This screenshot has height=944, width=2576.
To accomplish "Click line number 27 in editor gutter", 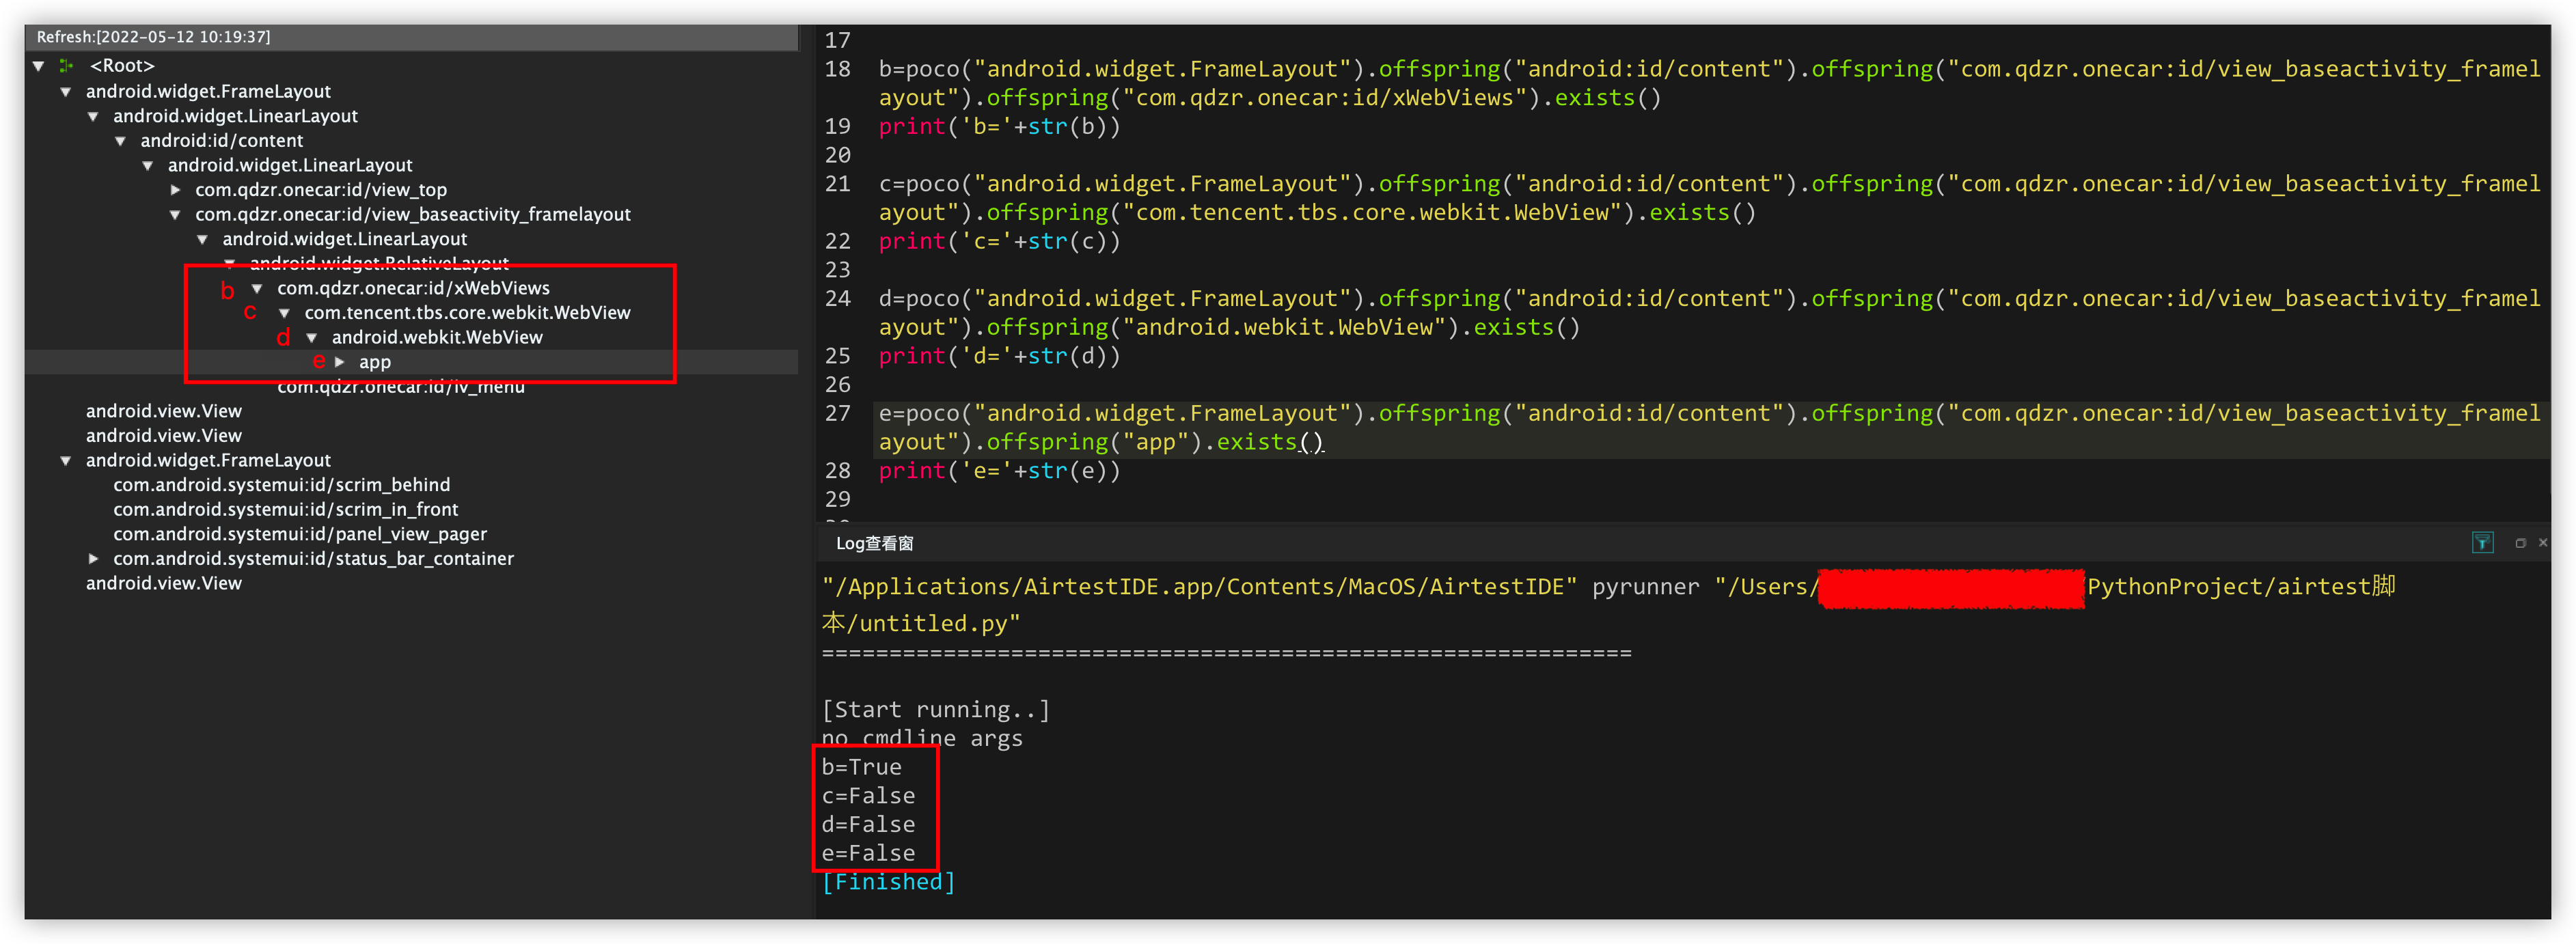I will (x=837, y=414).
